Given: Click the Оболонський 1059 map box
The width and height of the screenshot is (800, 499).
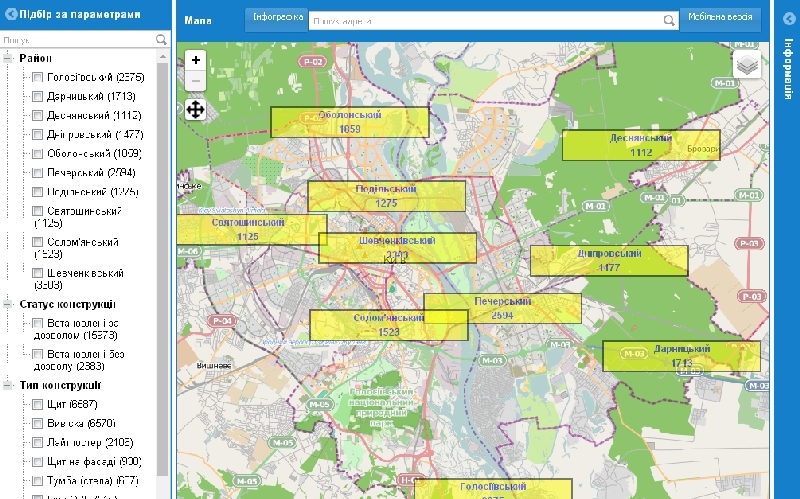Looking at the screenshot, I should (x=350, y=122).
